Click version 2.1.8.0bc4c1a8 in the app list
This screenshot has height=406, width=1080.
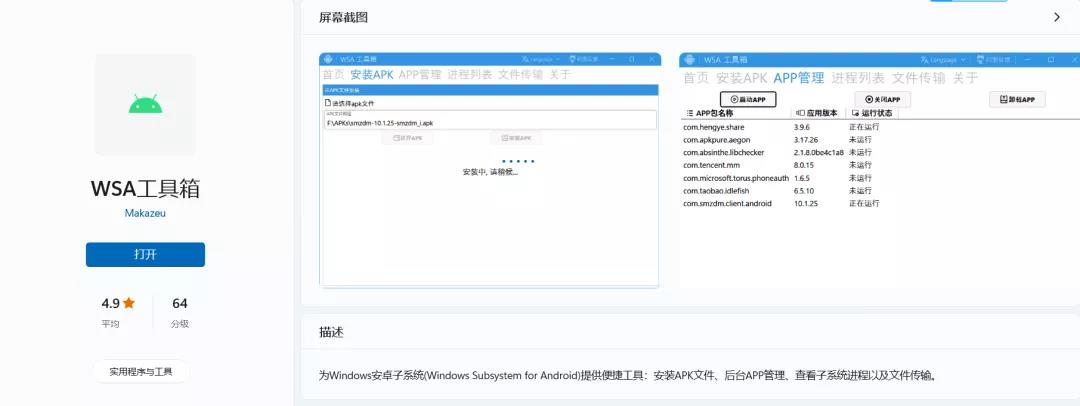coord(818,152)
